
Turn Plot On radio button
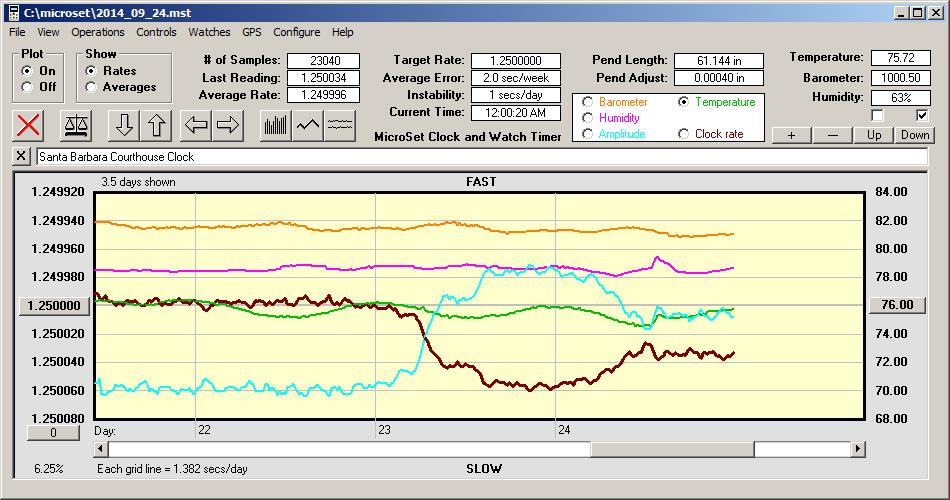coord(27,71)
